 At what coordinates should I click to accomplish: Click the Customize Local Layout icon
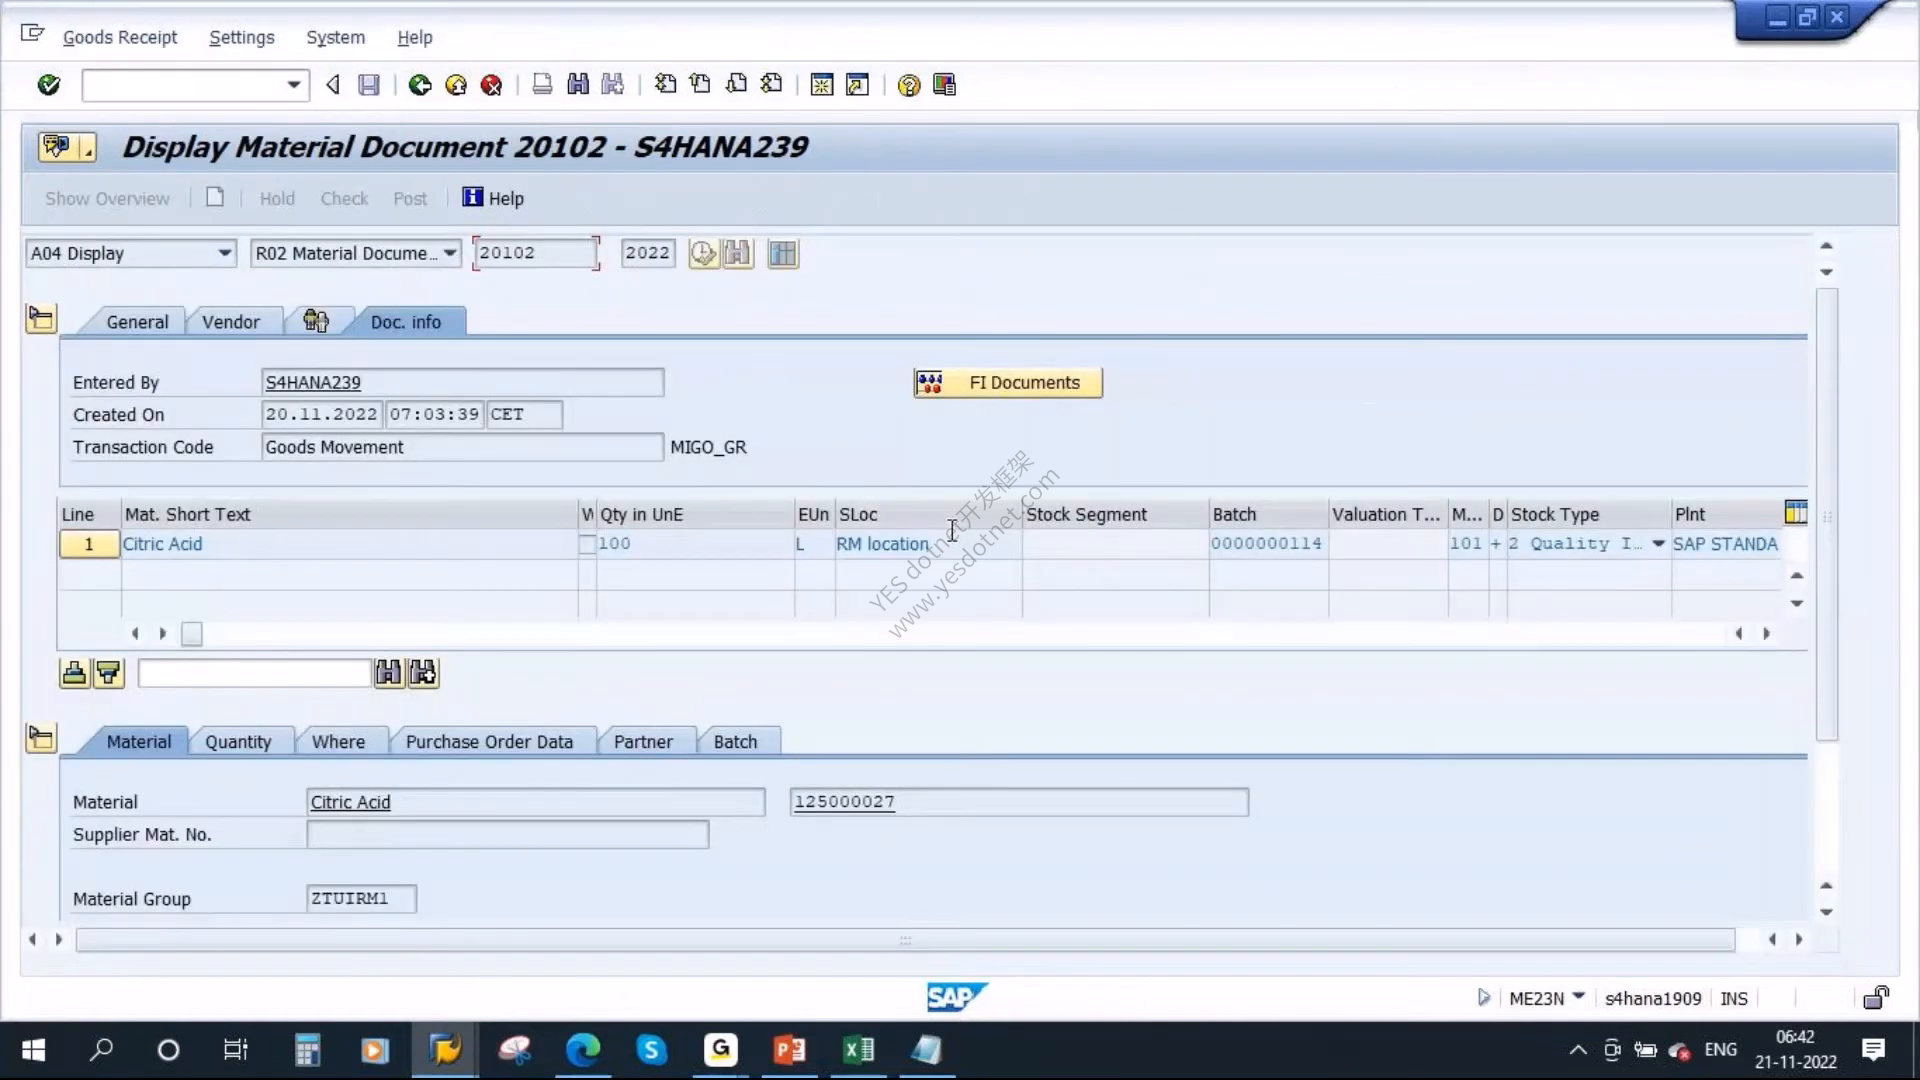click(944, 85)
